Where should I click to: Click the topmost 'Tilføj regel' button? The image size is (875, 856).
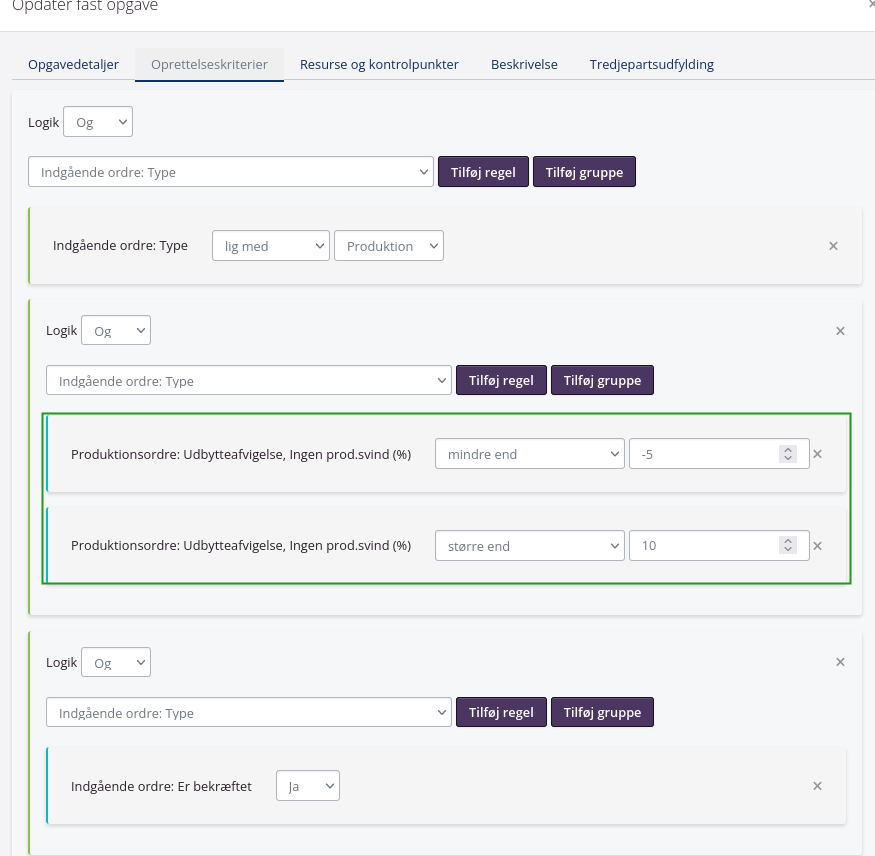(483, 172)
